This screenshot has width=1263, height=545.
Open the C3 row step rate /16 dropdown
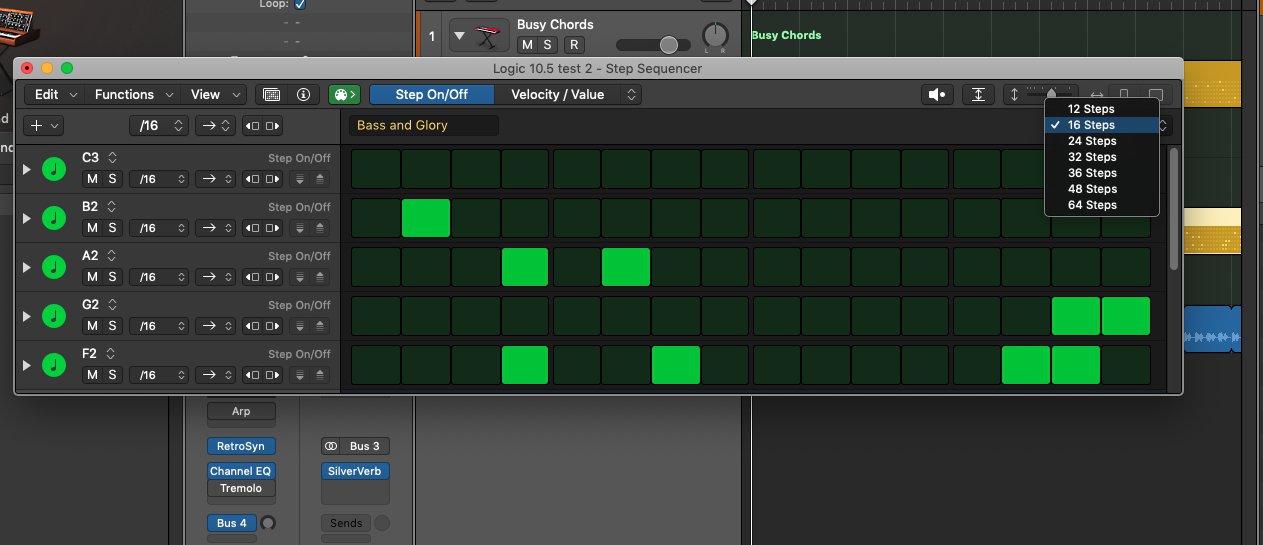click(160, 179)
